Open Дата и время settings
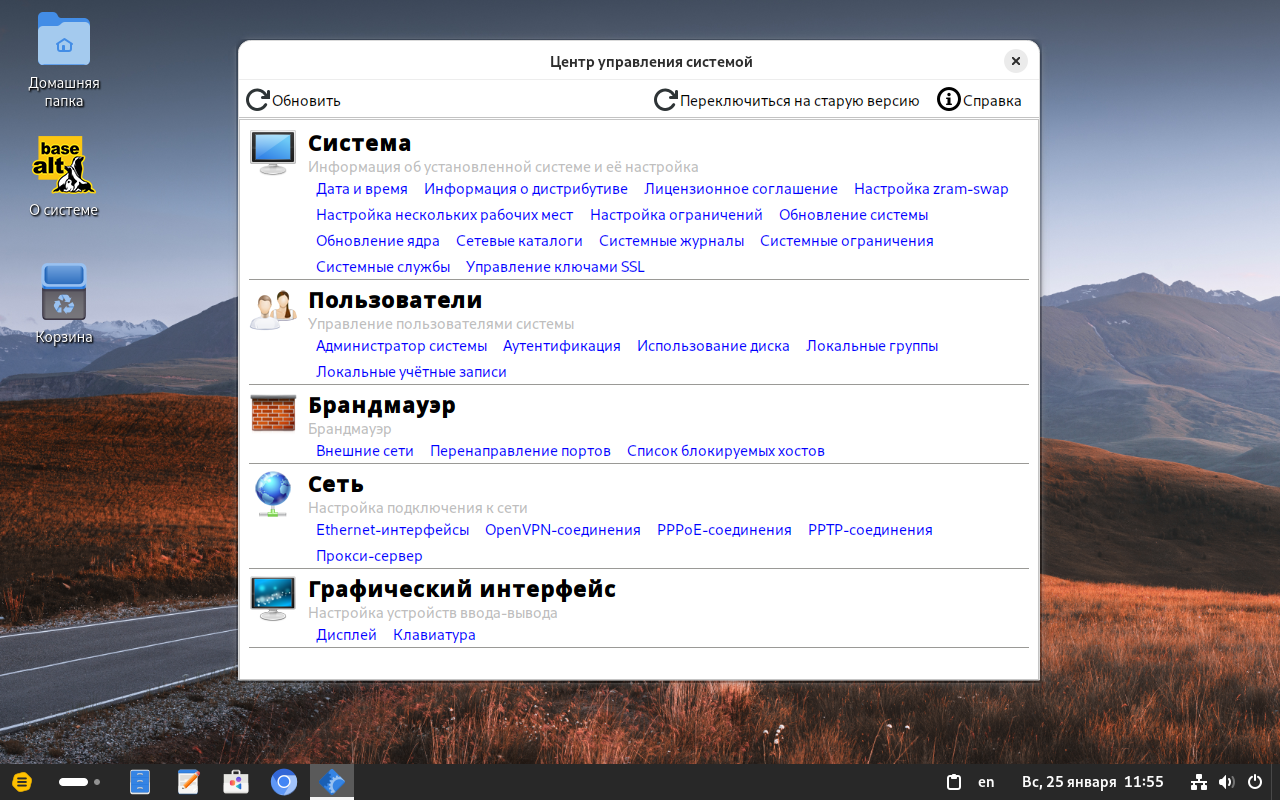This screenshot has width=1280, height=800. [361, 188]
